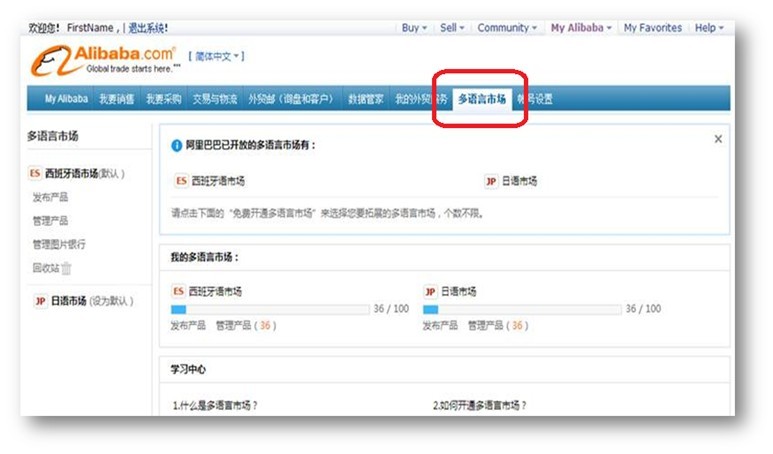773x454 pixels.
Task: Open 管理图片银行 in sidebar
Action: [x=59, y=244]
